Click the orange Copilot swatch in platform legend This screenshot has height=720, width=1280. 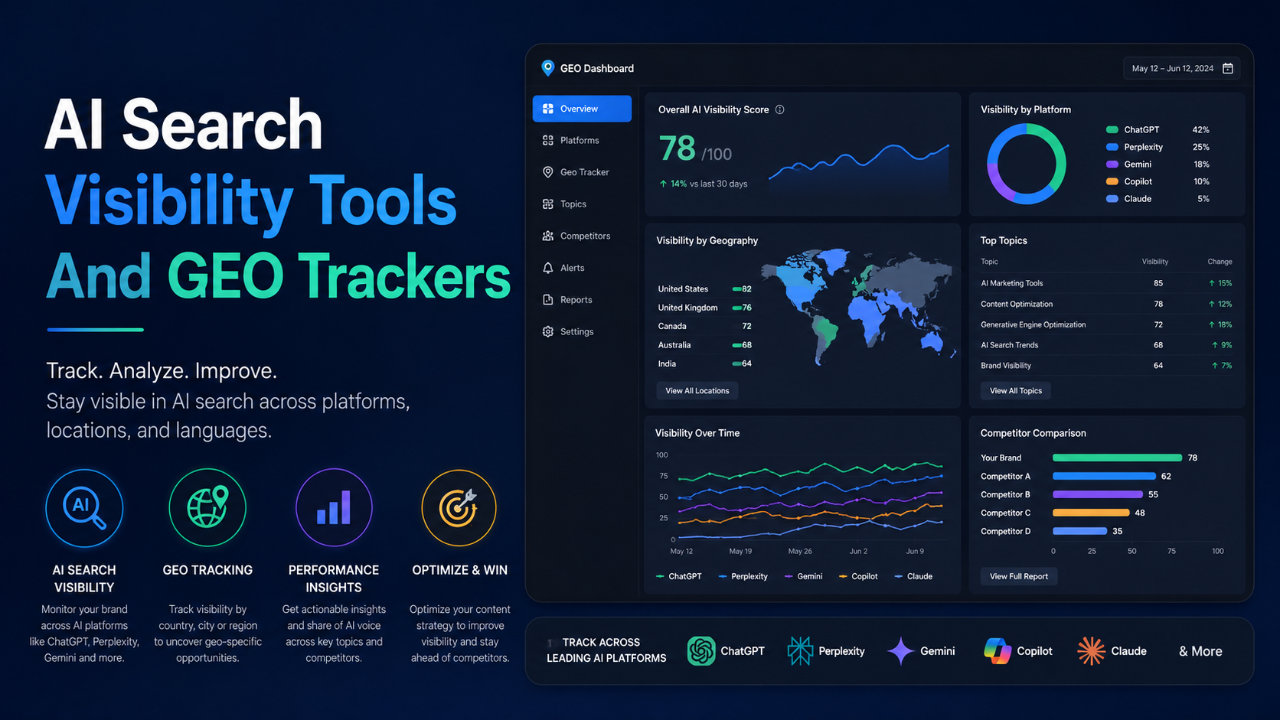point(1112,181)
